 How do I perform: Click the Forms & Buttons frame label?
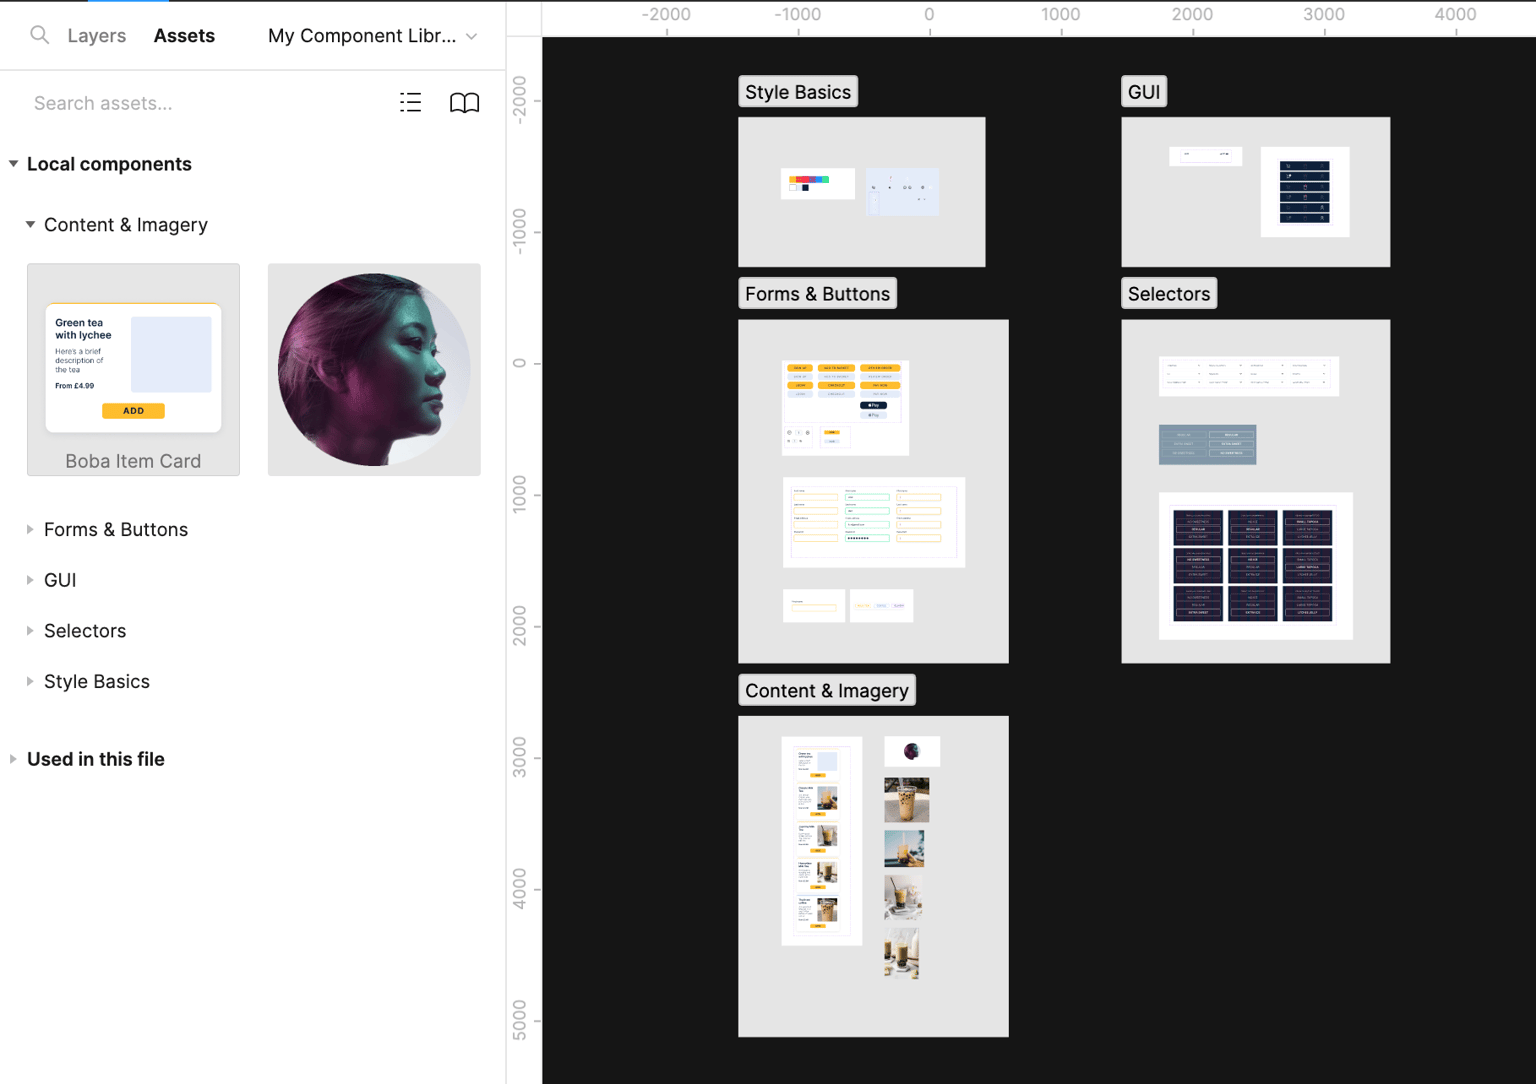point(817,294)
